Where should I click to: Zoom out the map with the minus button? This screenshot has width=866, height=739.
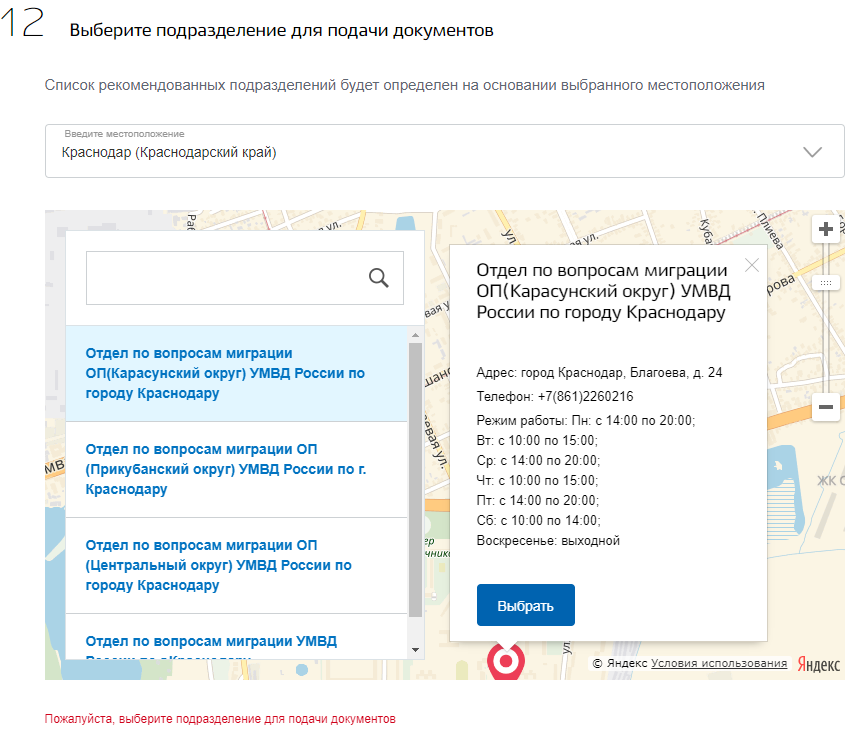coord(826,407)
